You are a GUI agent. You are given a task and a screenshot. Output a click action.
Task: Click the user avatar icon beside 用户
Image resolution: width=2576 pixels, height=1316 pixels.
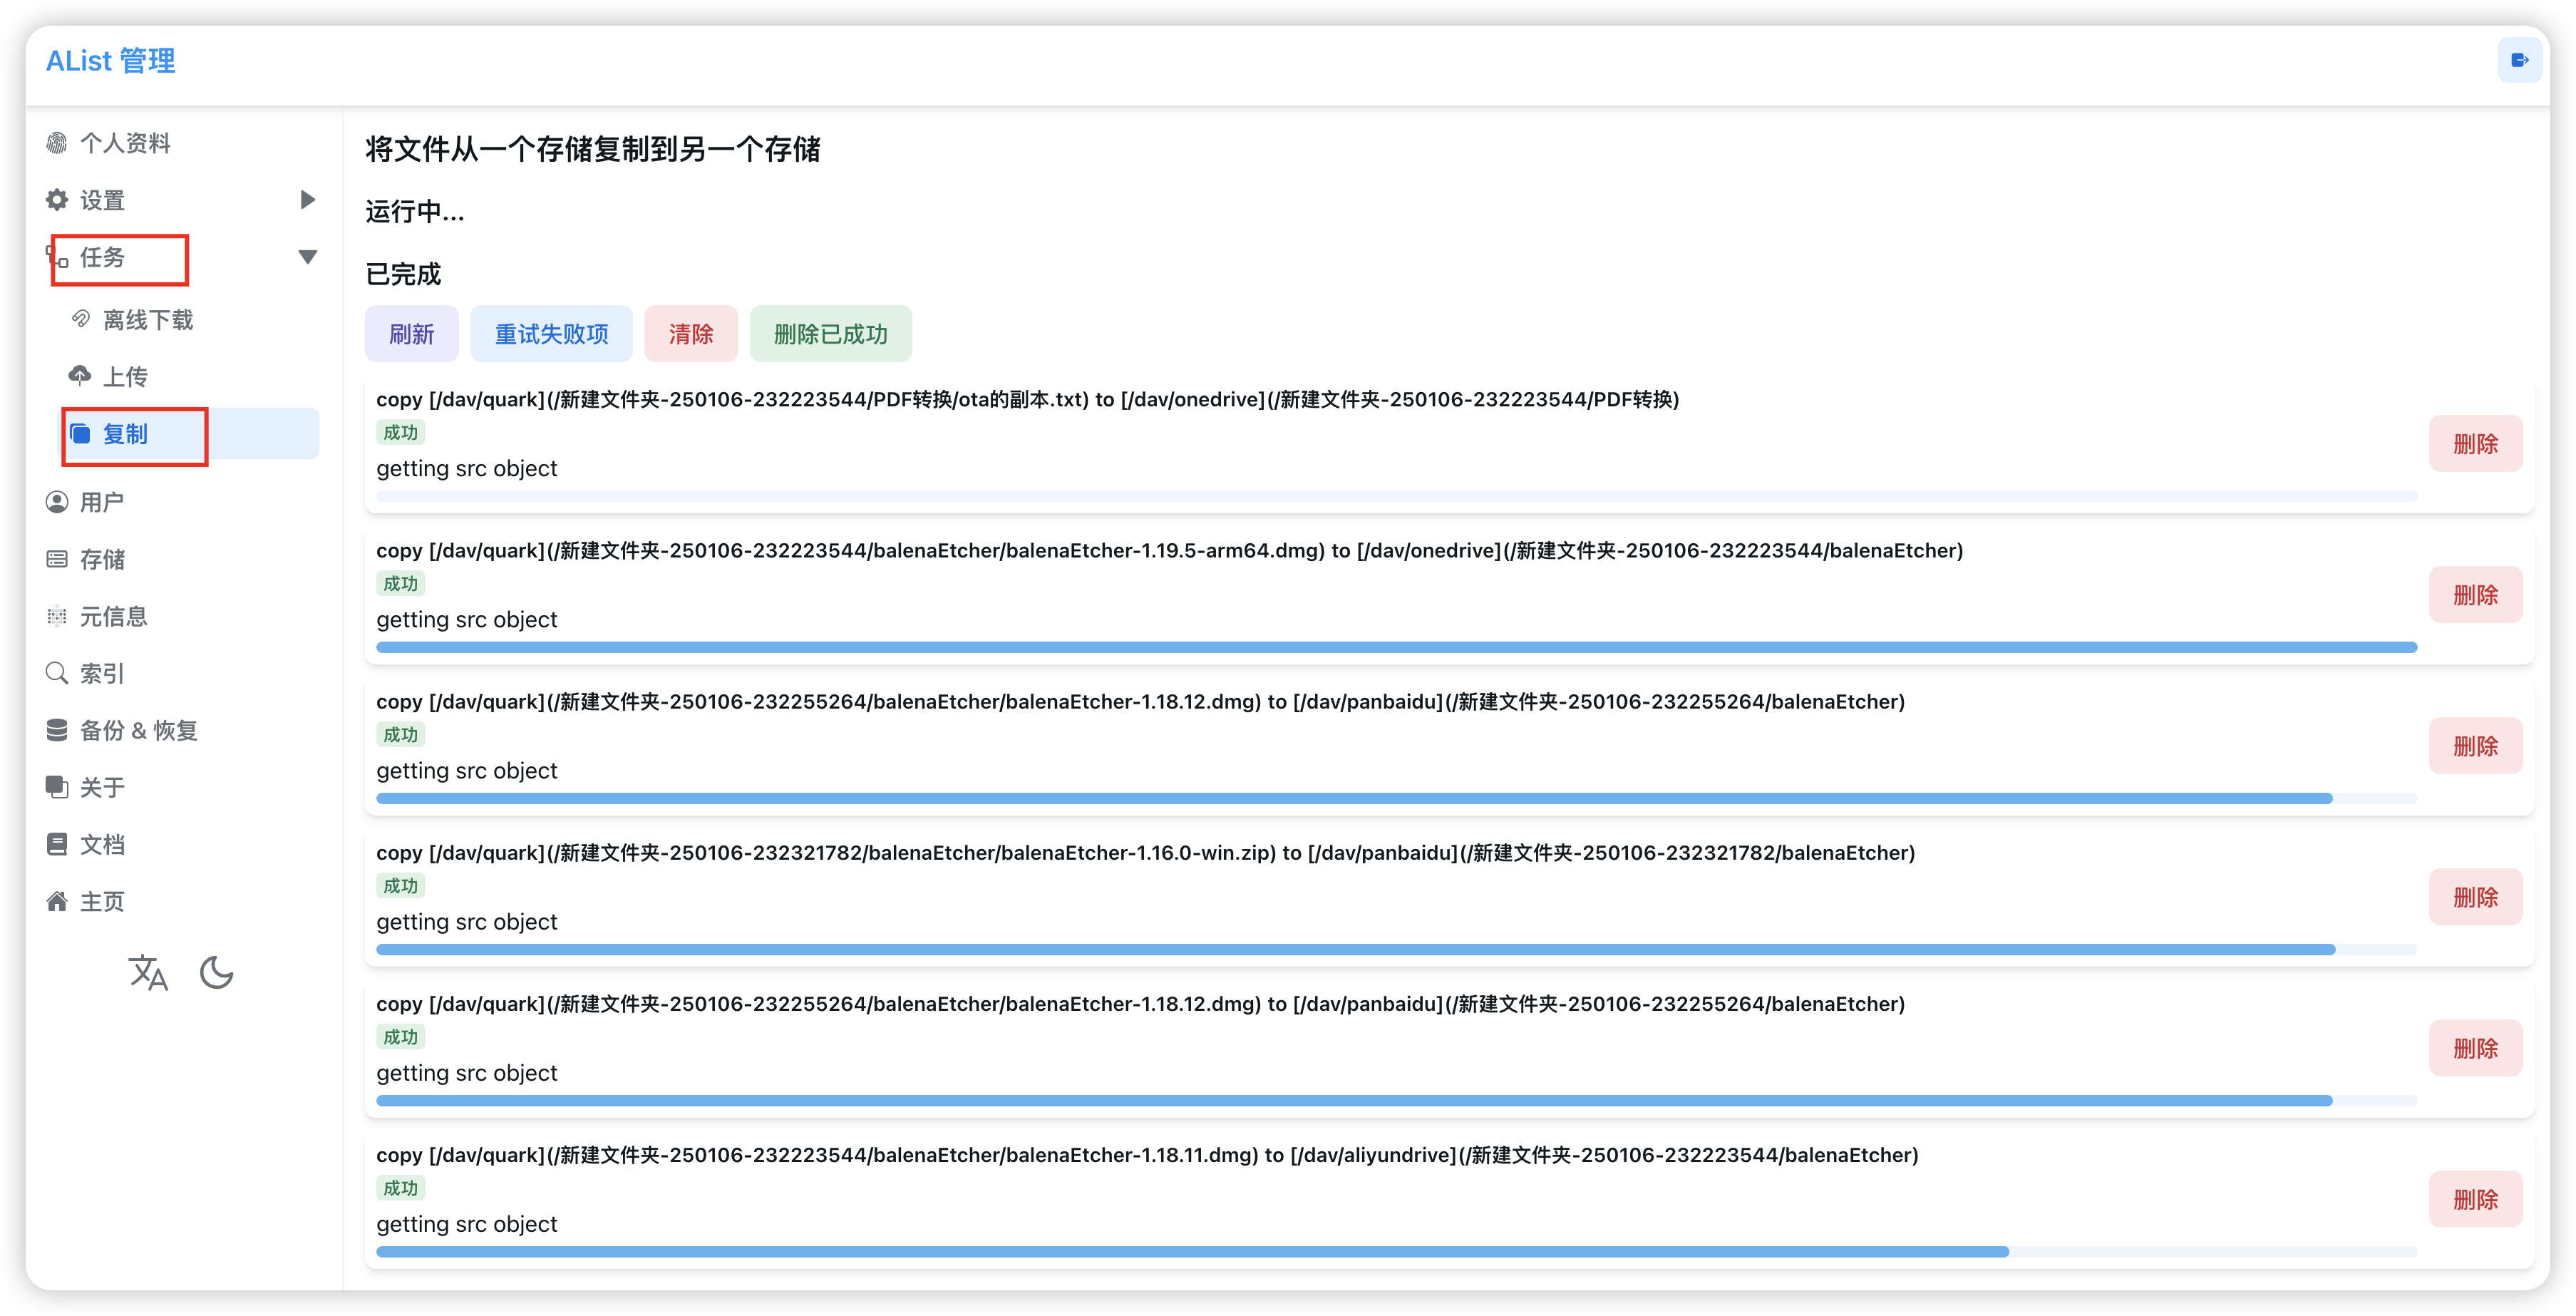pyautogui.click(x=57, y=502)
